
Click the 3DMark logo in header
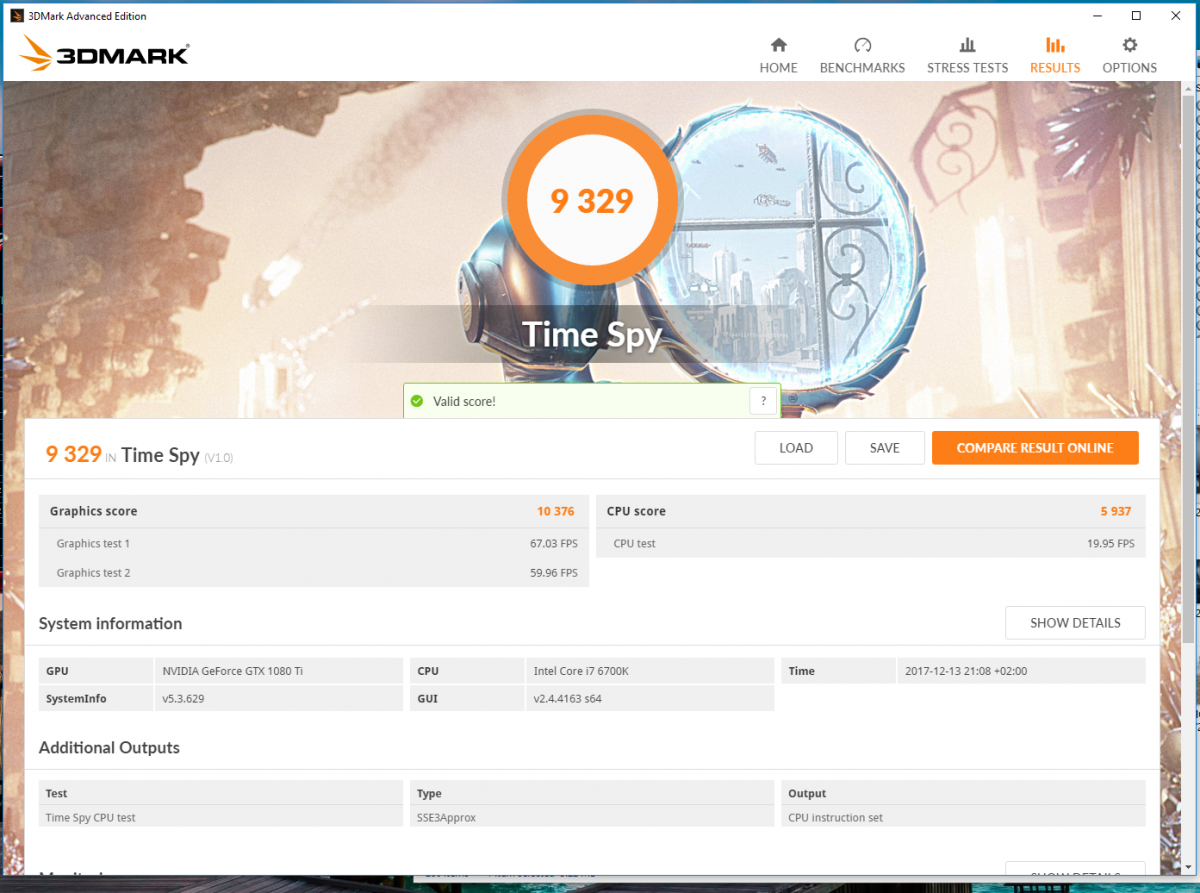pos(104,54)
